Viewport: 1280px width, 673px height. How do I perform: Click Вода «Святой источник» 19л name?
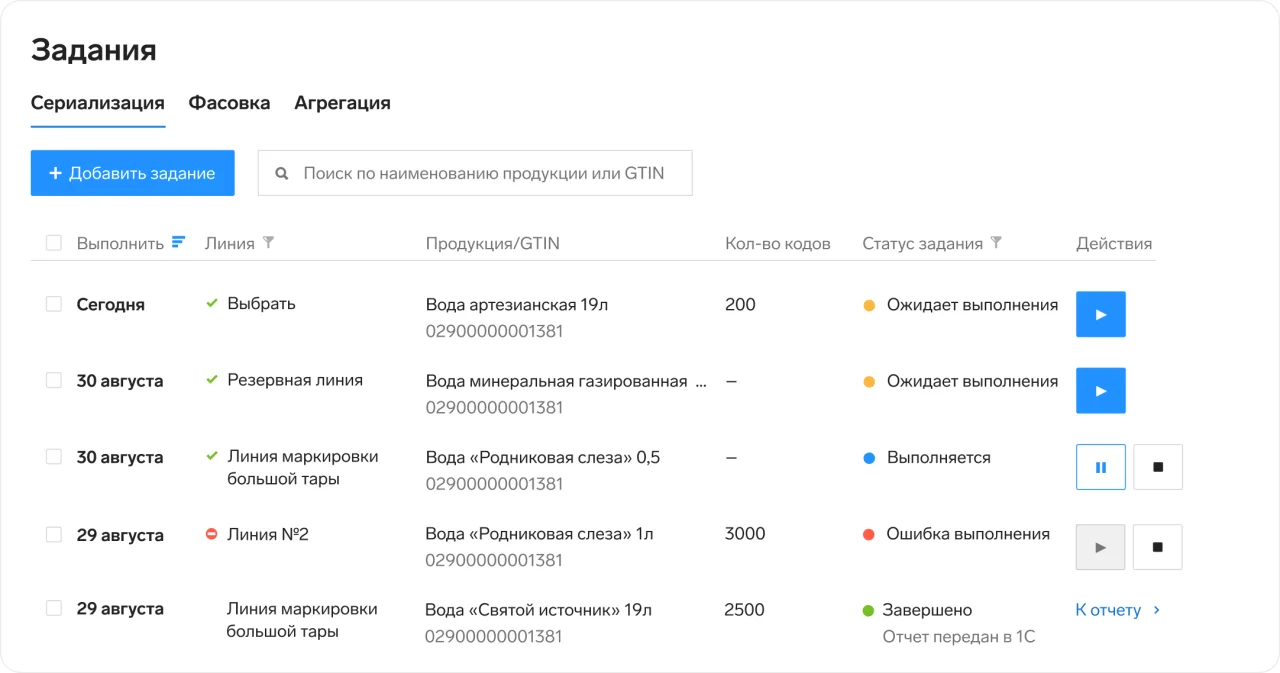tap(539, 610)
